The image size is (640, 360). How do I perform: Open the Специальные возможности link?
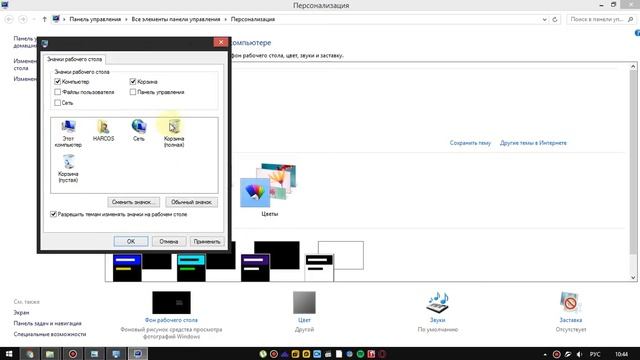point(50,334)
